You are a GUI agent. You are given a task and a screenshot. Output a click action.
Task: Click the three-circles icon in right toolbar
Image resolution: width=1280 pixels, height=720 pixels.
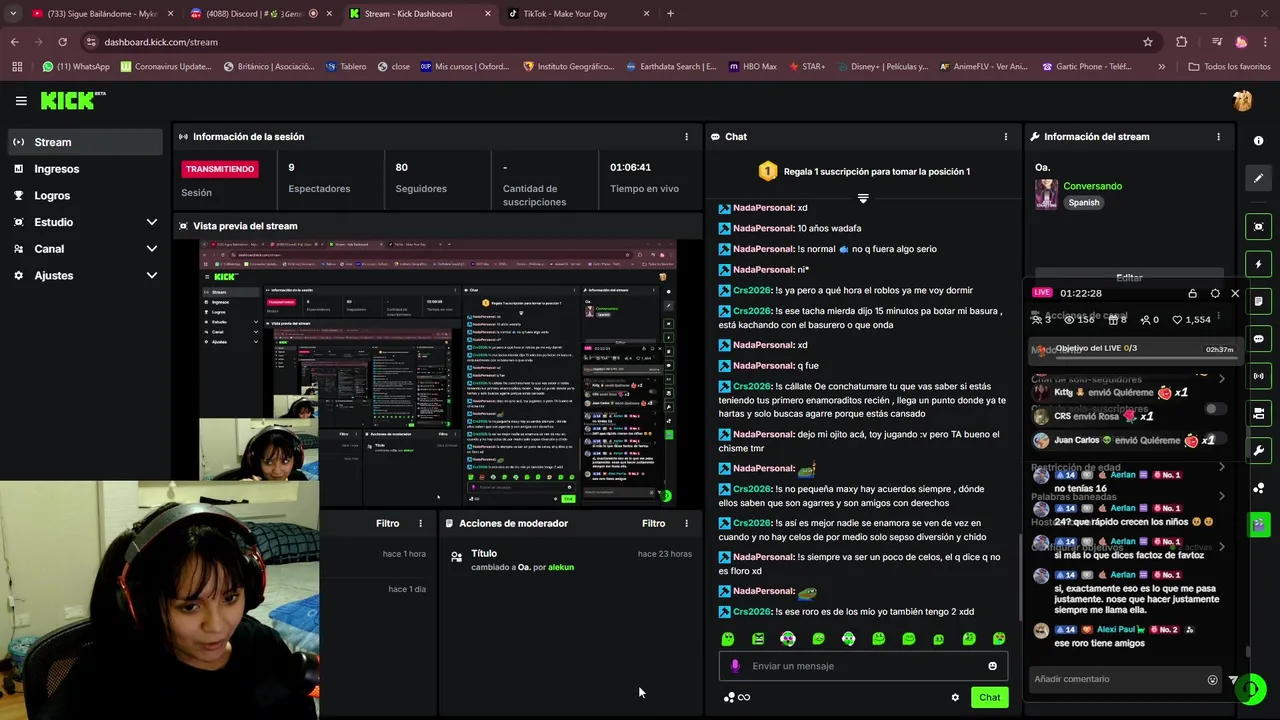(x=1259, y=487)
